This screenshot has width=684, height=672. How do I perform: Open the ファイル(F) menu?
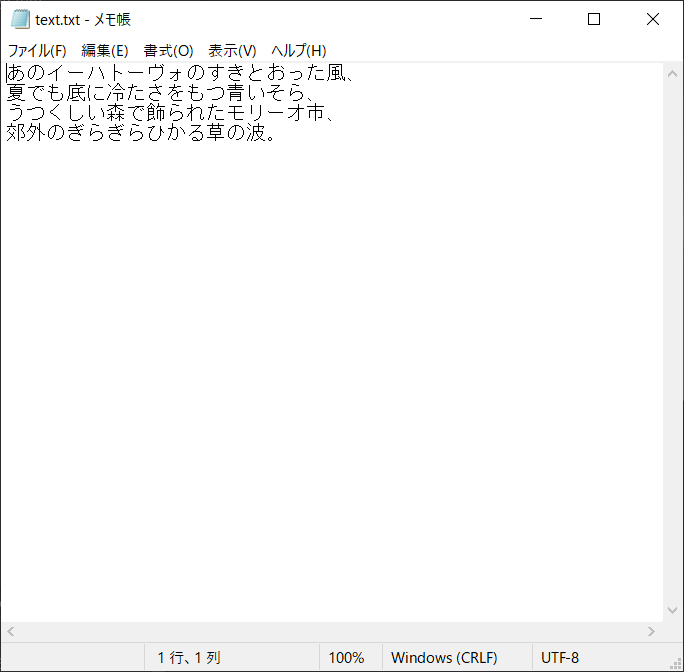(37, 51)
